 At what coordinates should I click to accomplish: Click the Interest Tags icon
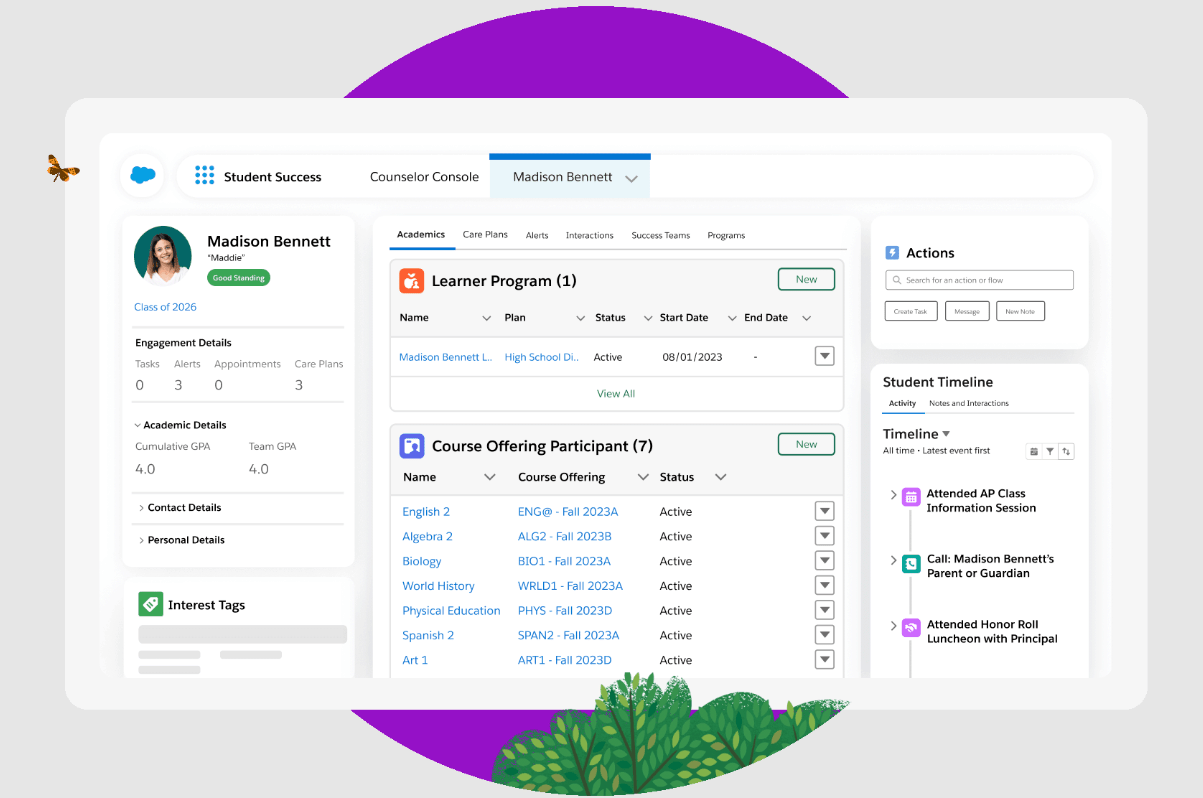click(x=150, y=604)
